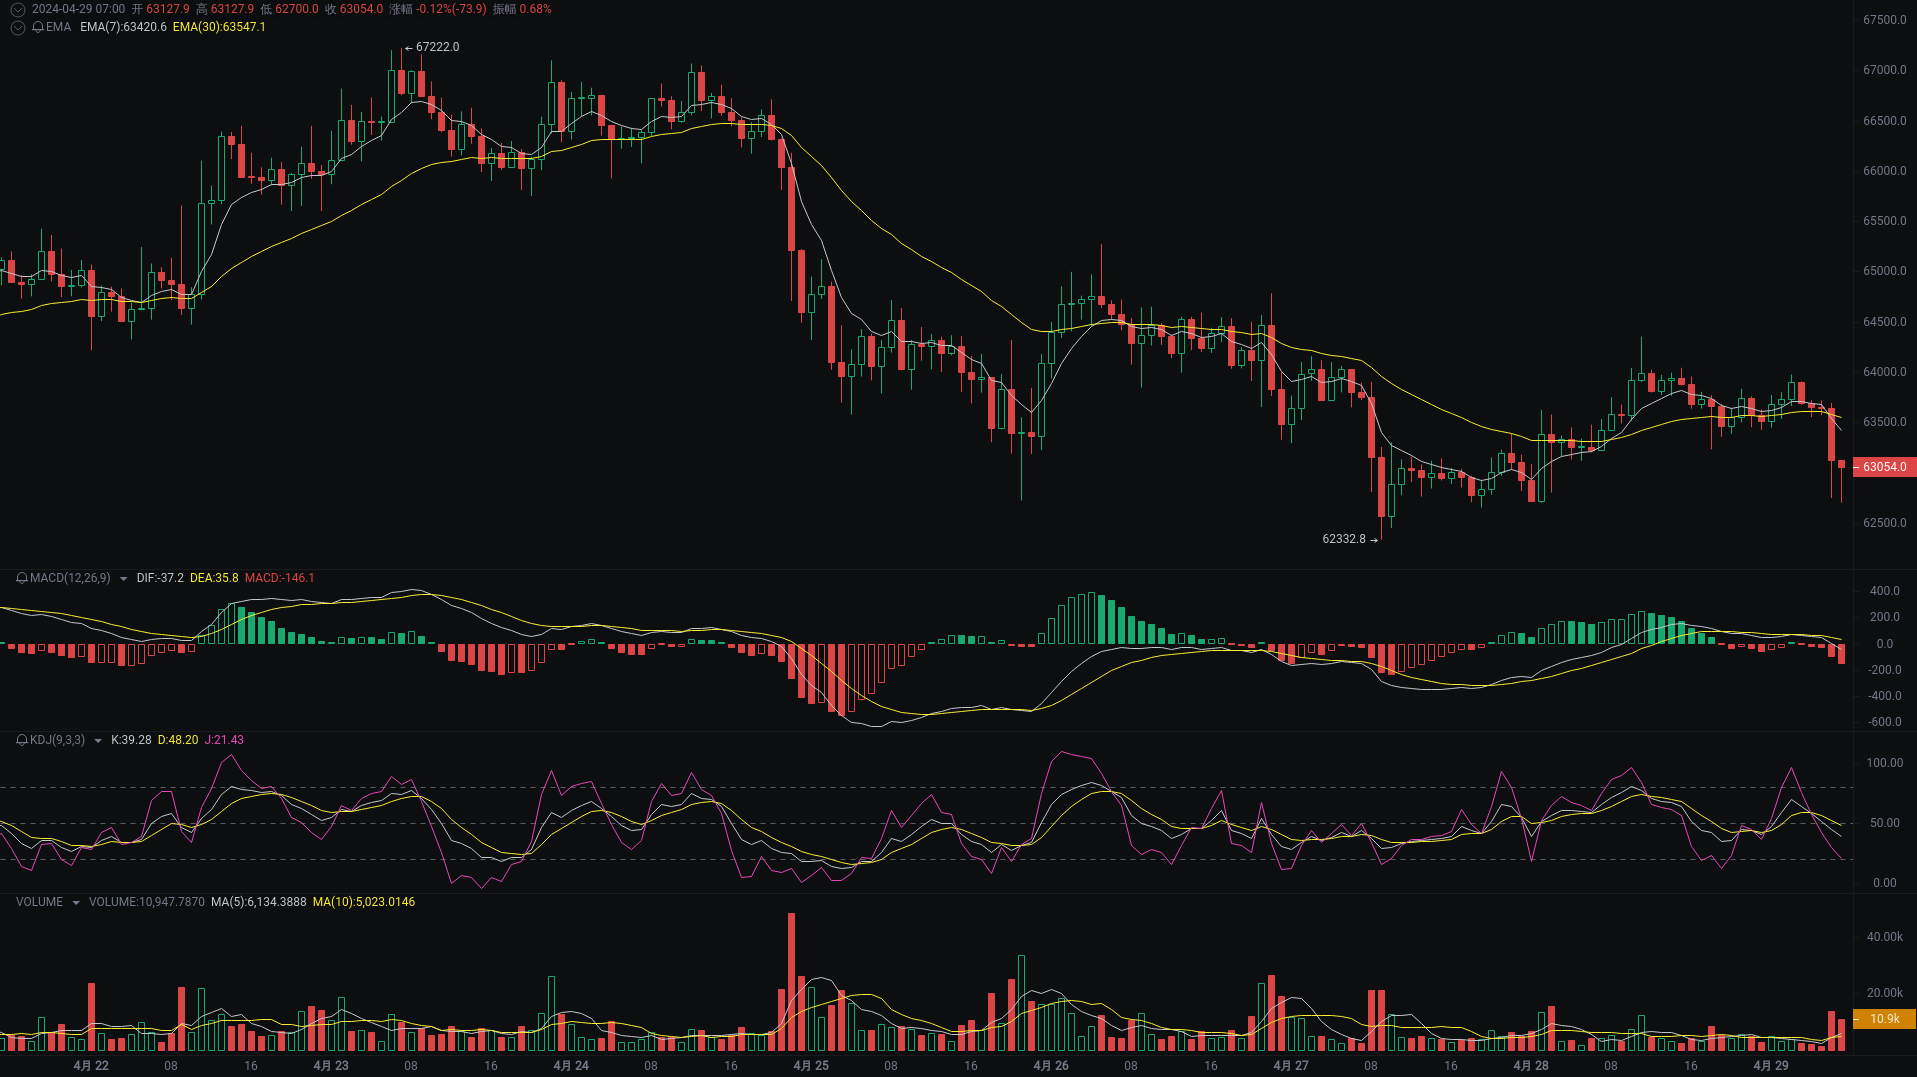
Task: Click the yellow D:48.20 reading
Action: (178, 740)
